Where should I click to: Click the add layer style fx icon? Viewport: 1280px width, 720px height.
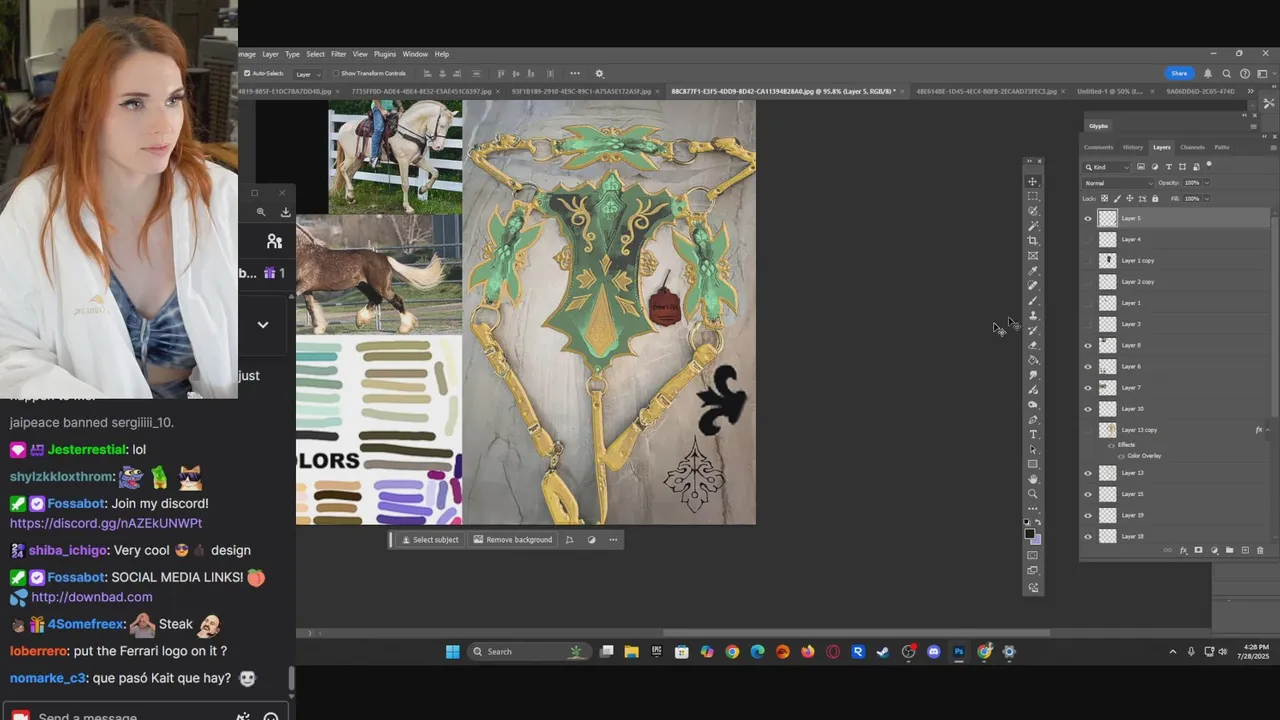pyautogui.click(x=1183, y=550)
